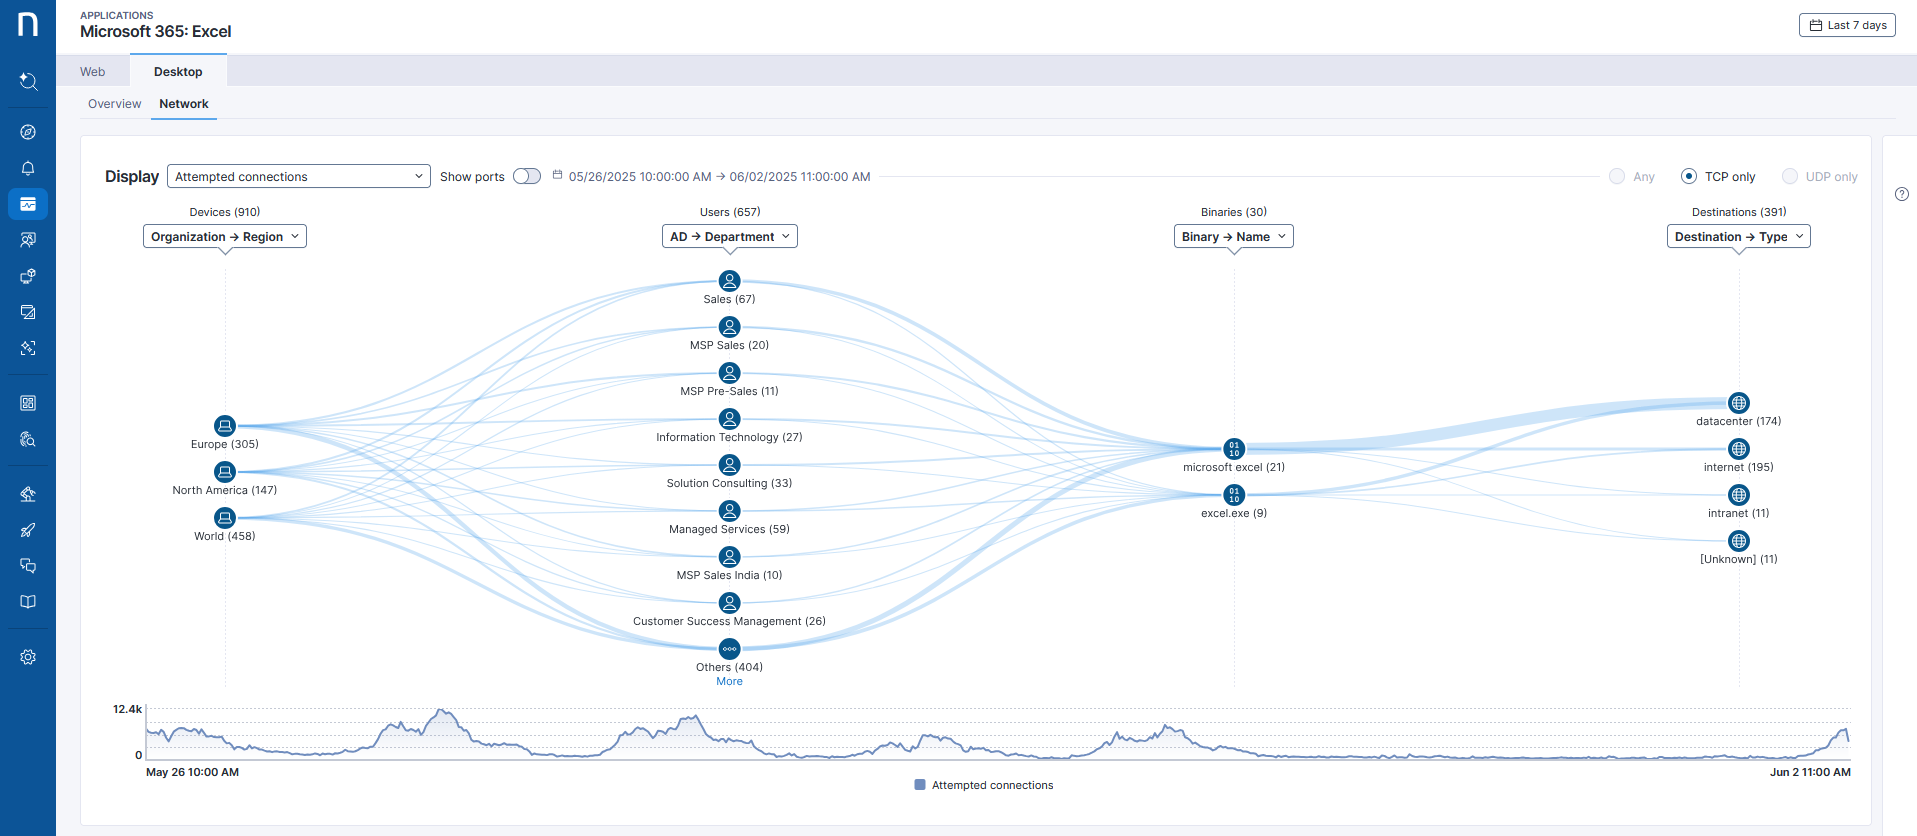Toggle the Show ports switch

click(527, 177)
